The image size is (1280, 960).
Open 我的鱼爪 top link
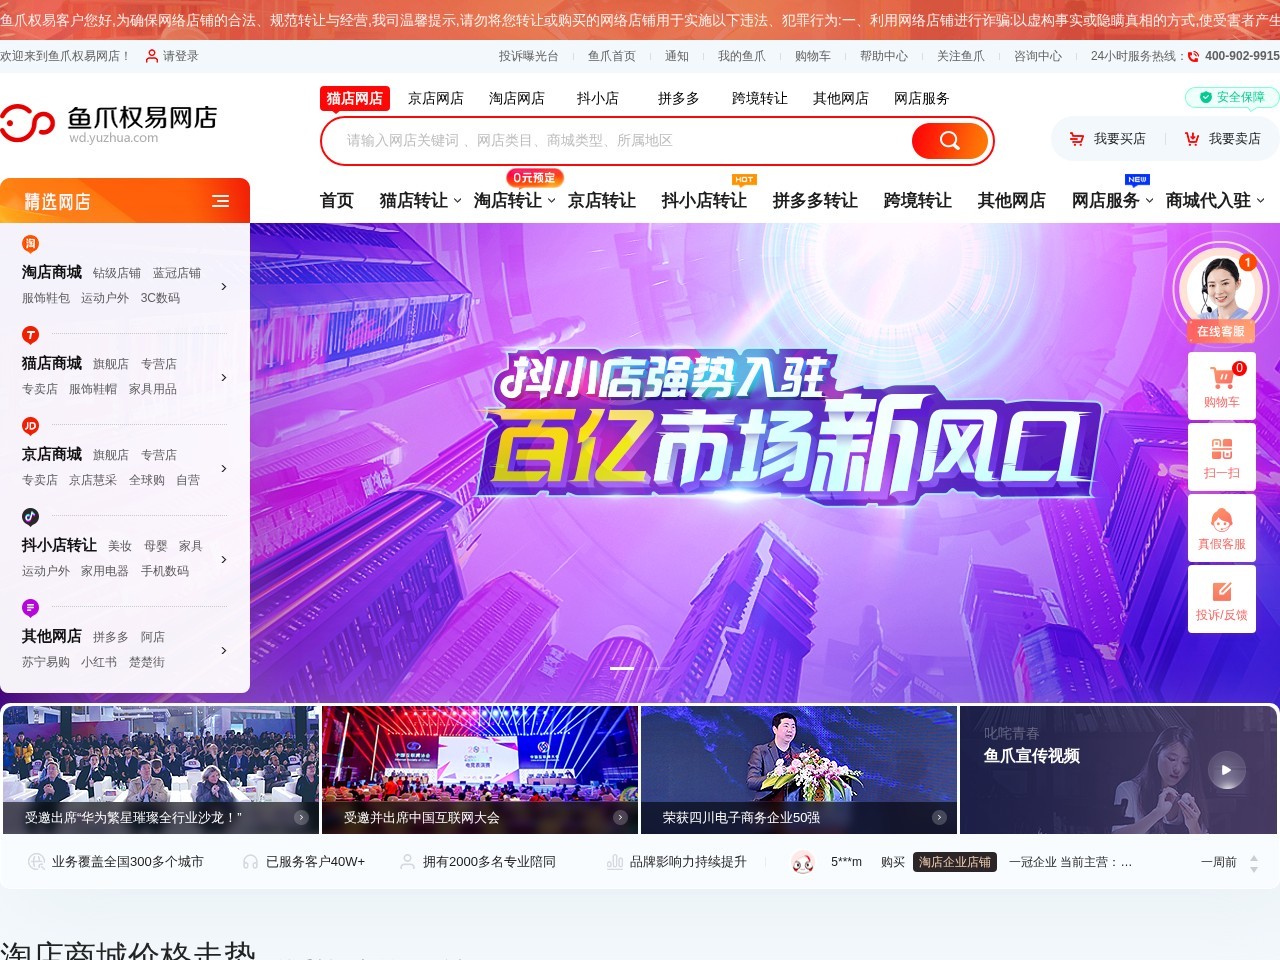(x=742, y=56)
